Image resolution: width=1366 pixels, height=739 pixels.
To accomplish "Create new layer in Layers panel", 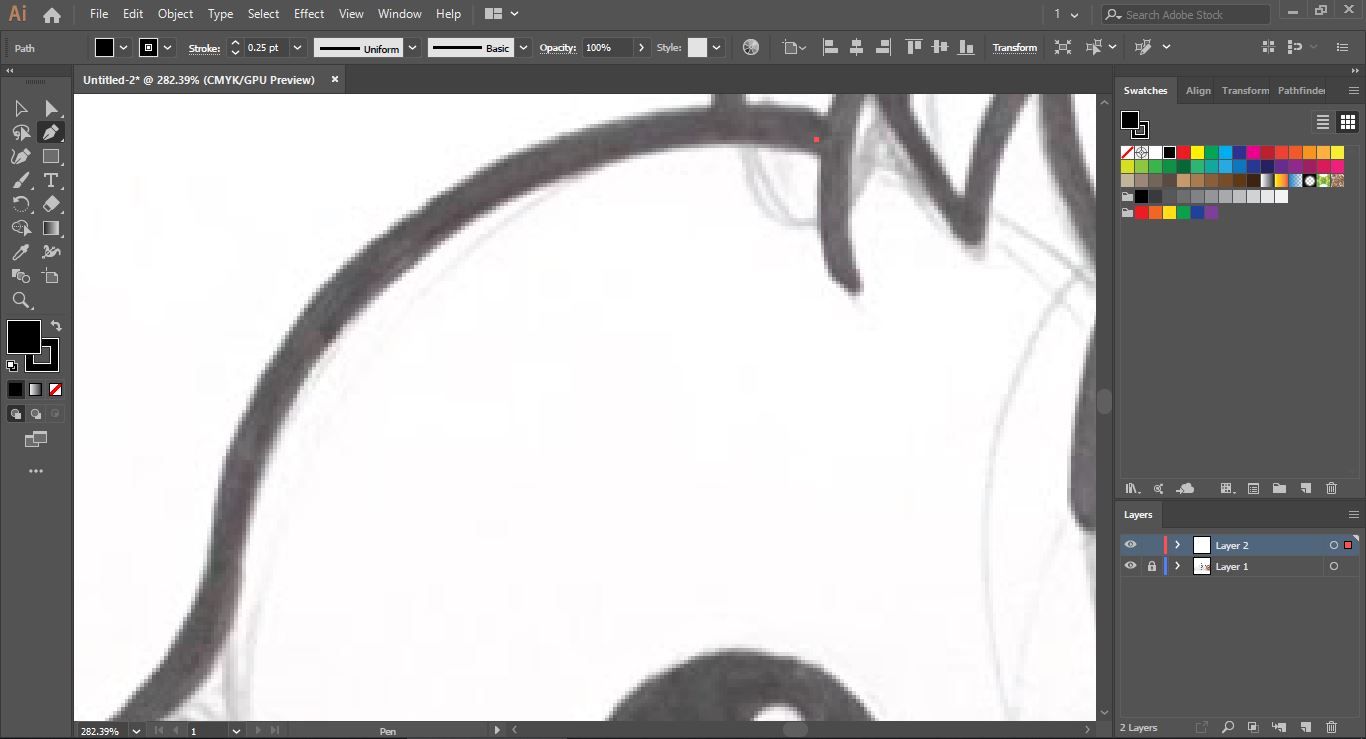I will 1305,727.
